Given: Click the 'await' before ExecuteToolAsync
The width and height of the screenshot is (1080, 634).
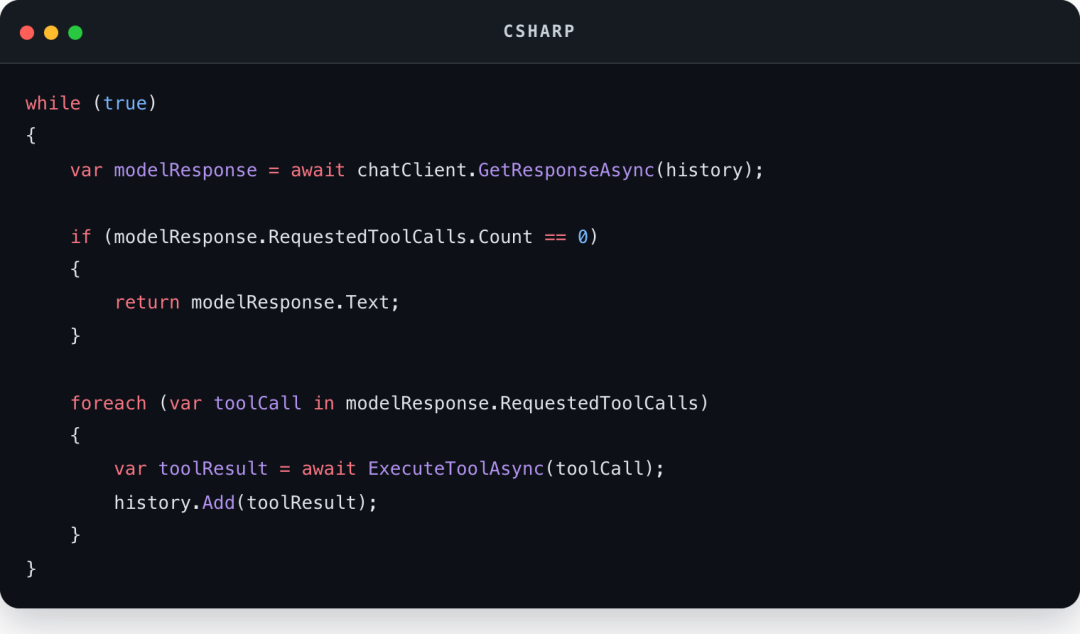Looking at the screenshot, I should 329,469.
